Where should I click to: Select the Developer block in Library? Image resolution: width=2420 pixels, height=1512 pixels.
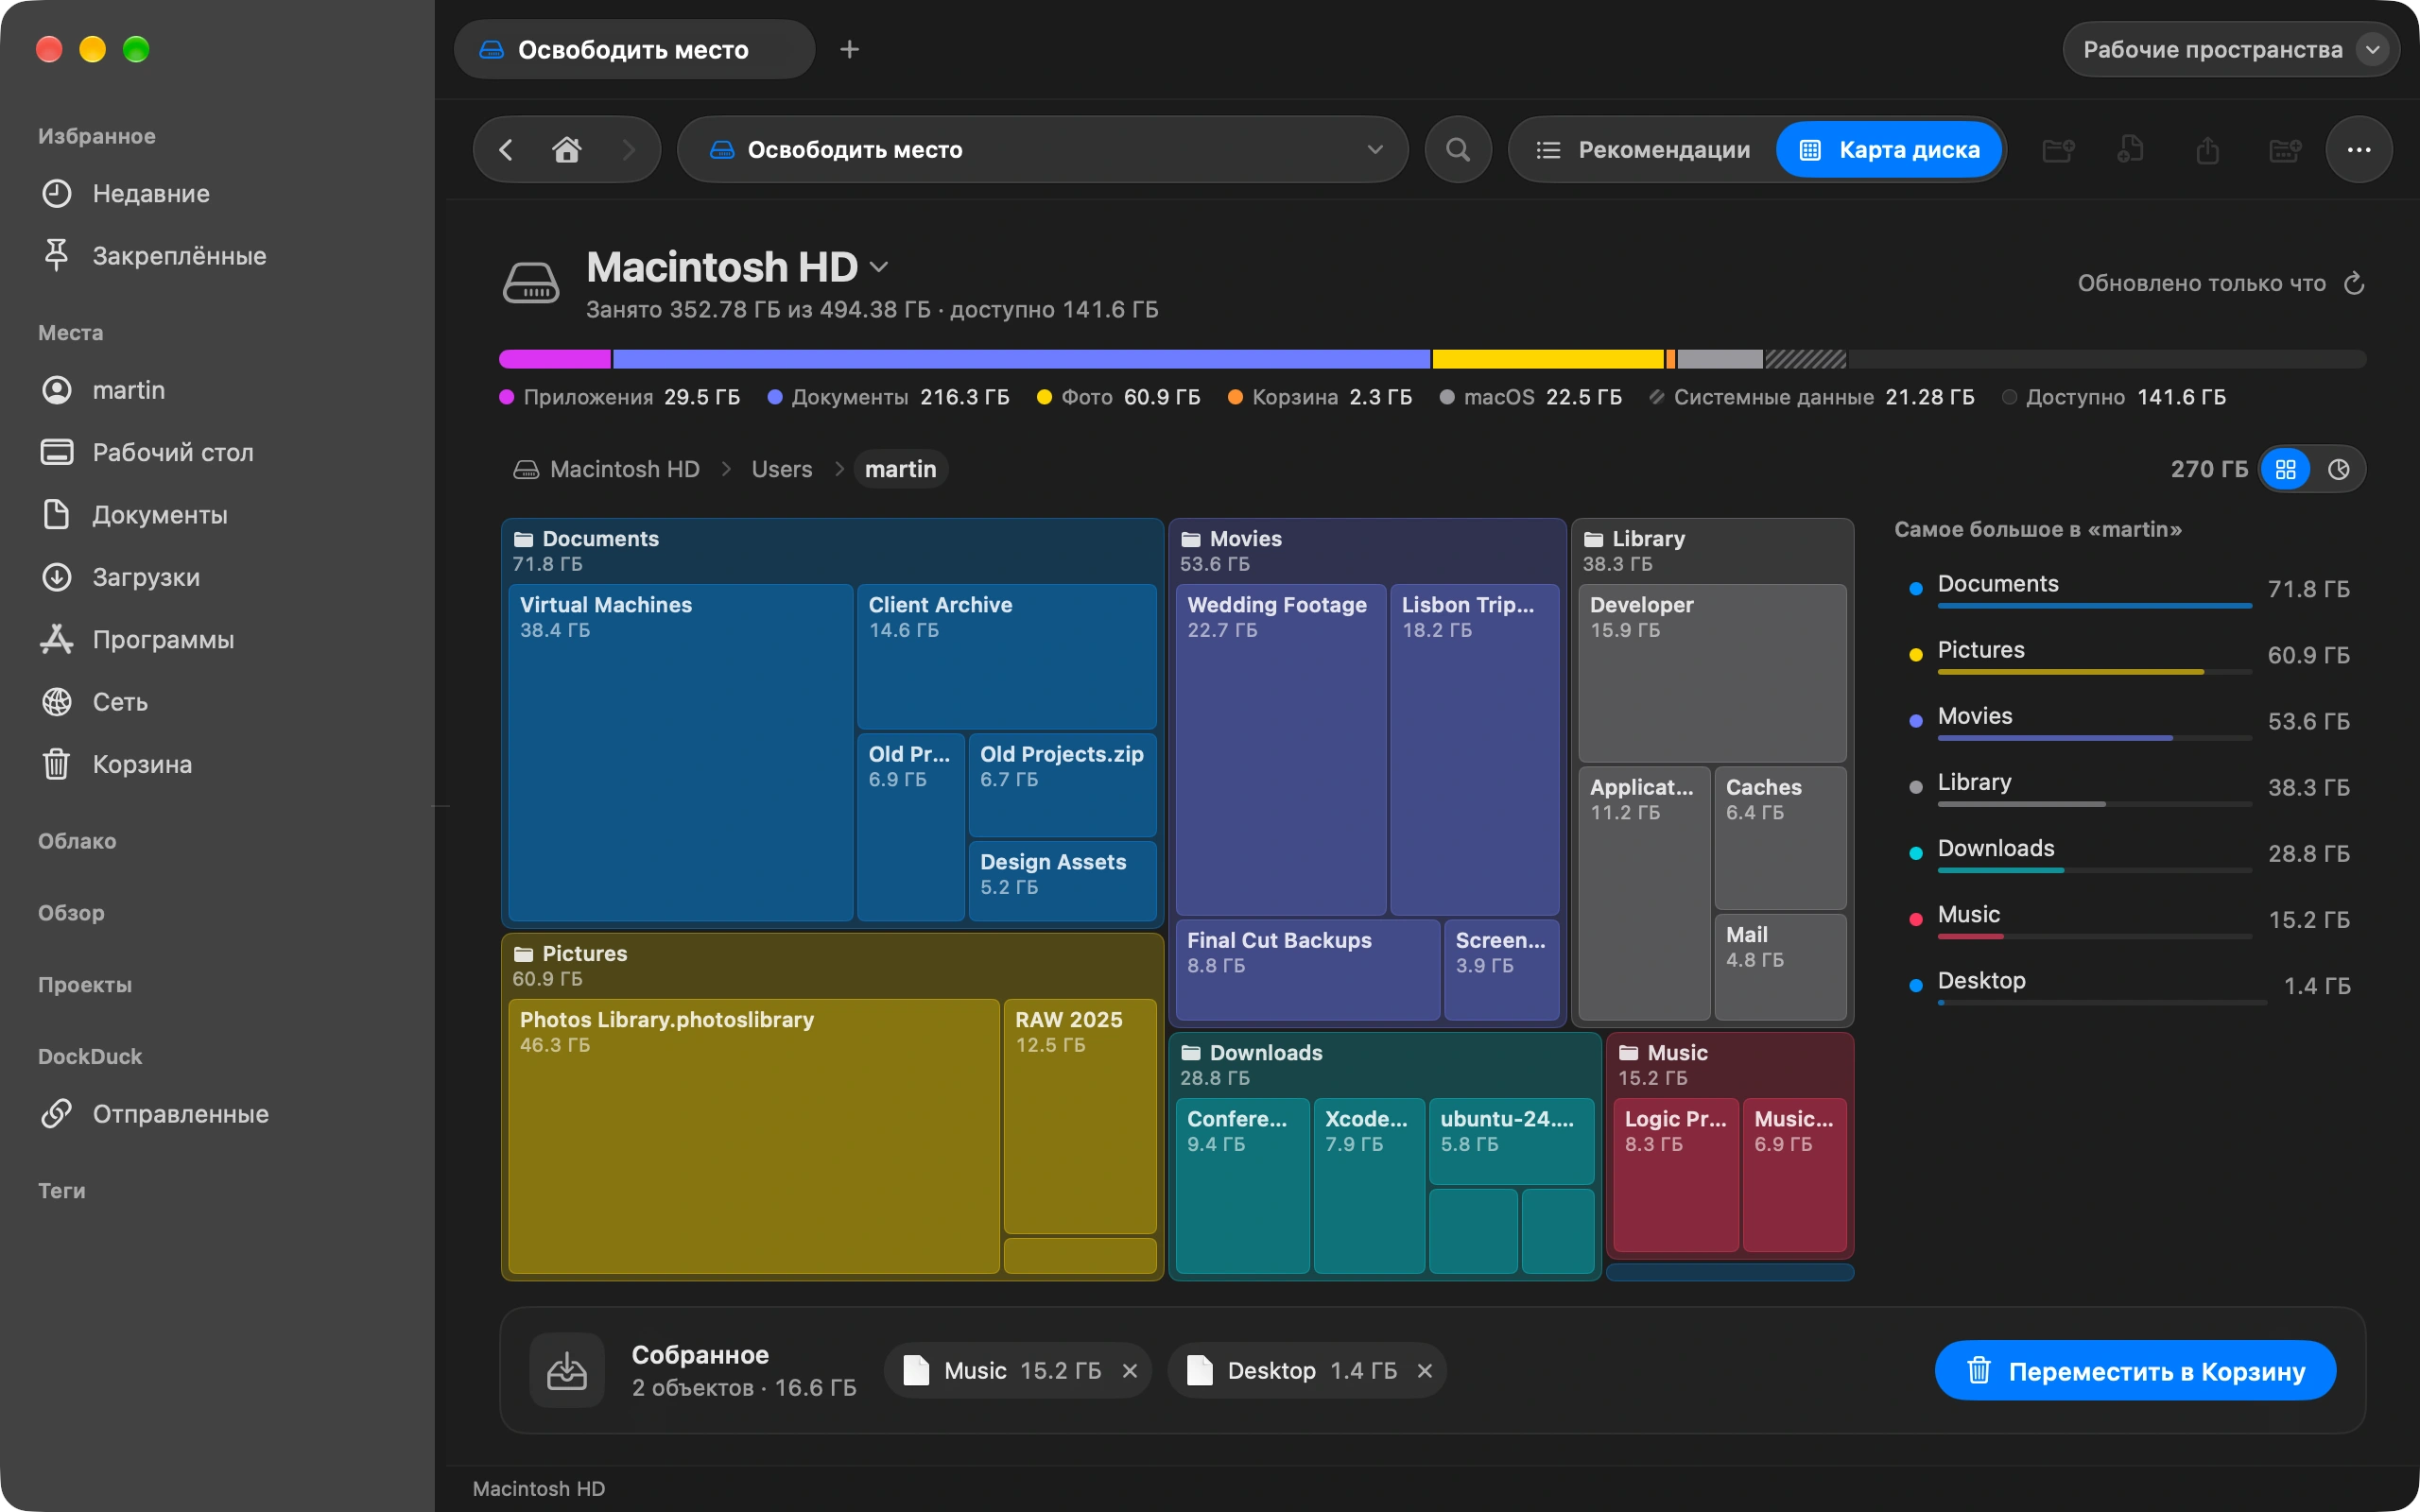(1712, 673)
